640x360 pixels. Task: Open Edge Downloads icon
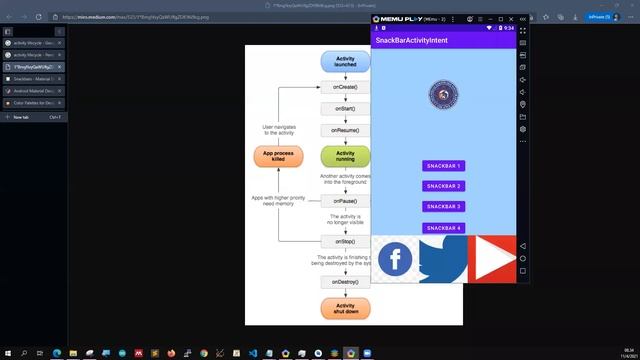[x=575, y=17]
